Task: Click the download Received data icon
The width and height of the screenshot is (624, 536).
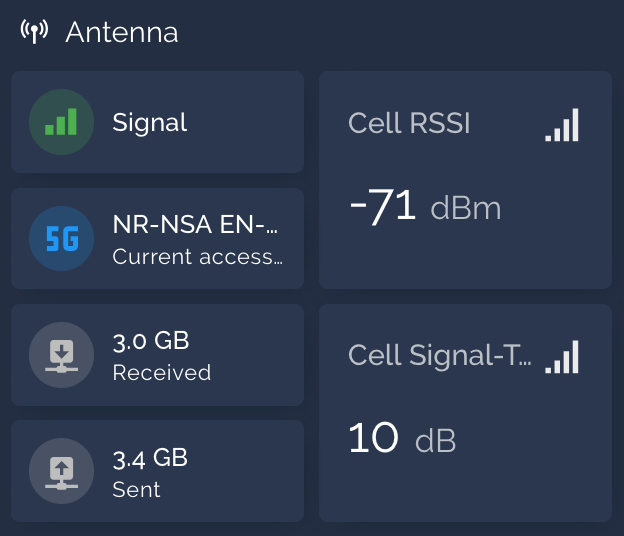Action: tap(61, 355)
